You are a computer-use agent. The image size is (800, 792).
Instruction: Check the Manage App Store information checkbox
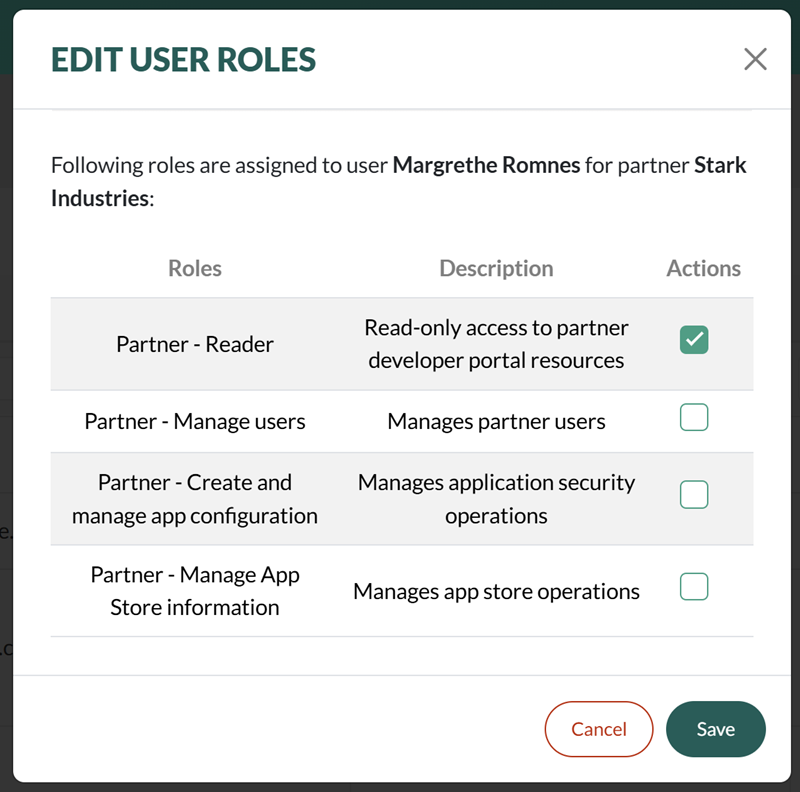pos(694,587)
